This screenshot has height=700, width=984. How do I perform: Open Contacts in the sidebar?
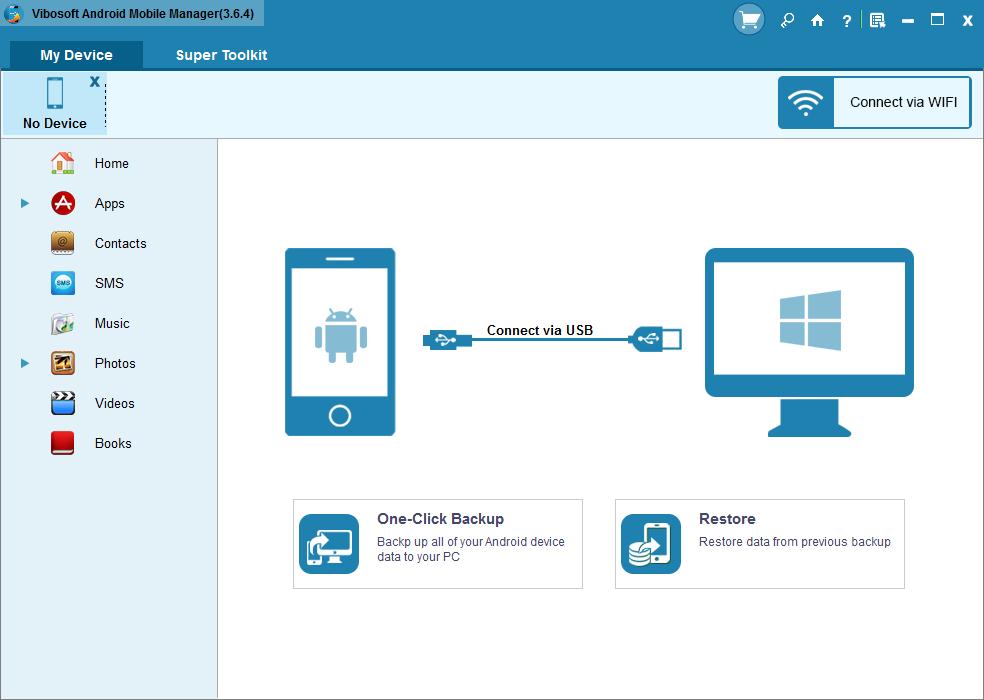coord(120,243)
